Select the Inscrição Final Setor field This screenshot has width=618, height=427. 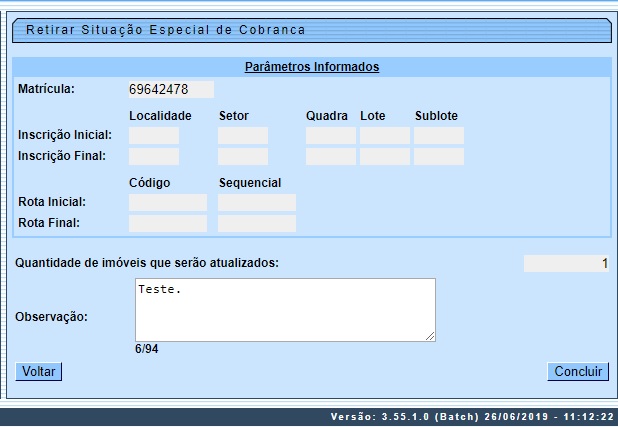pos(243,156)
